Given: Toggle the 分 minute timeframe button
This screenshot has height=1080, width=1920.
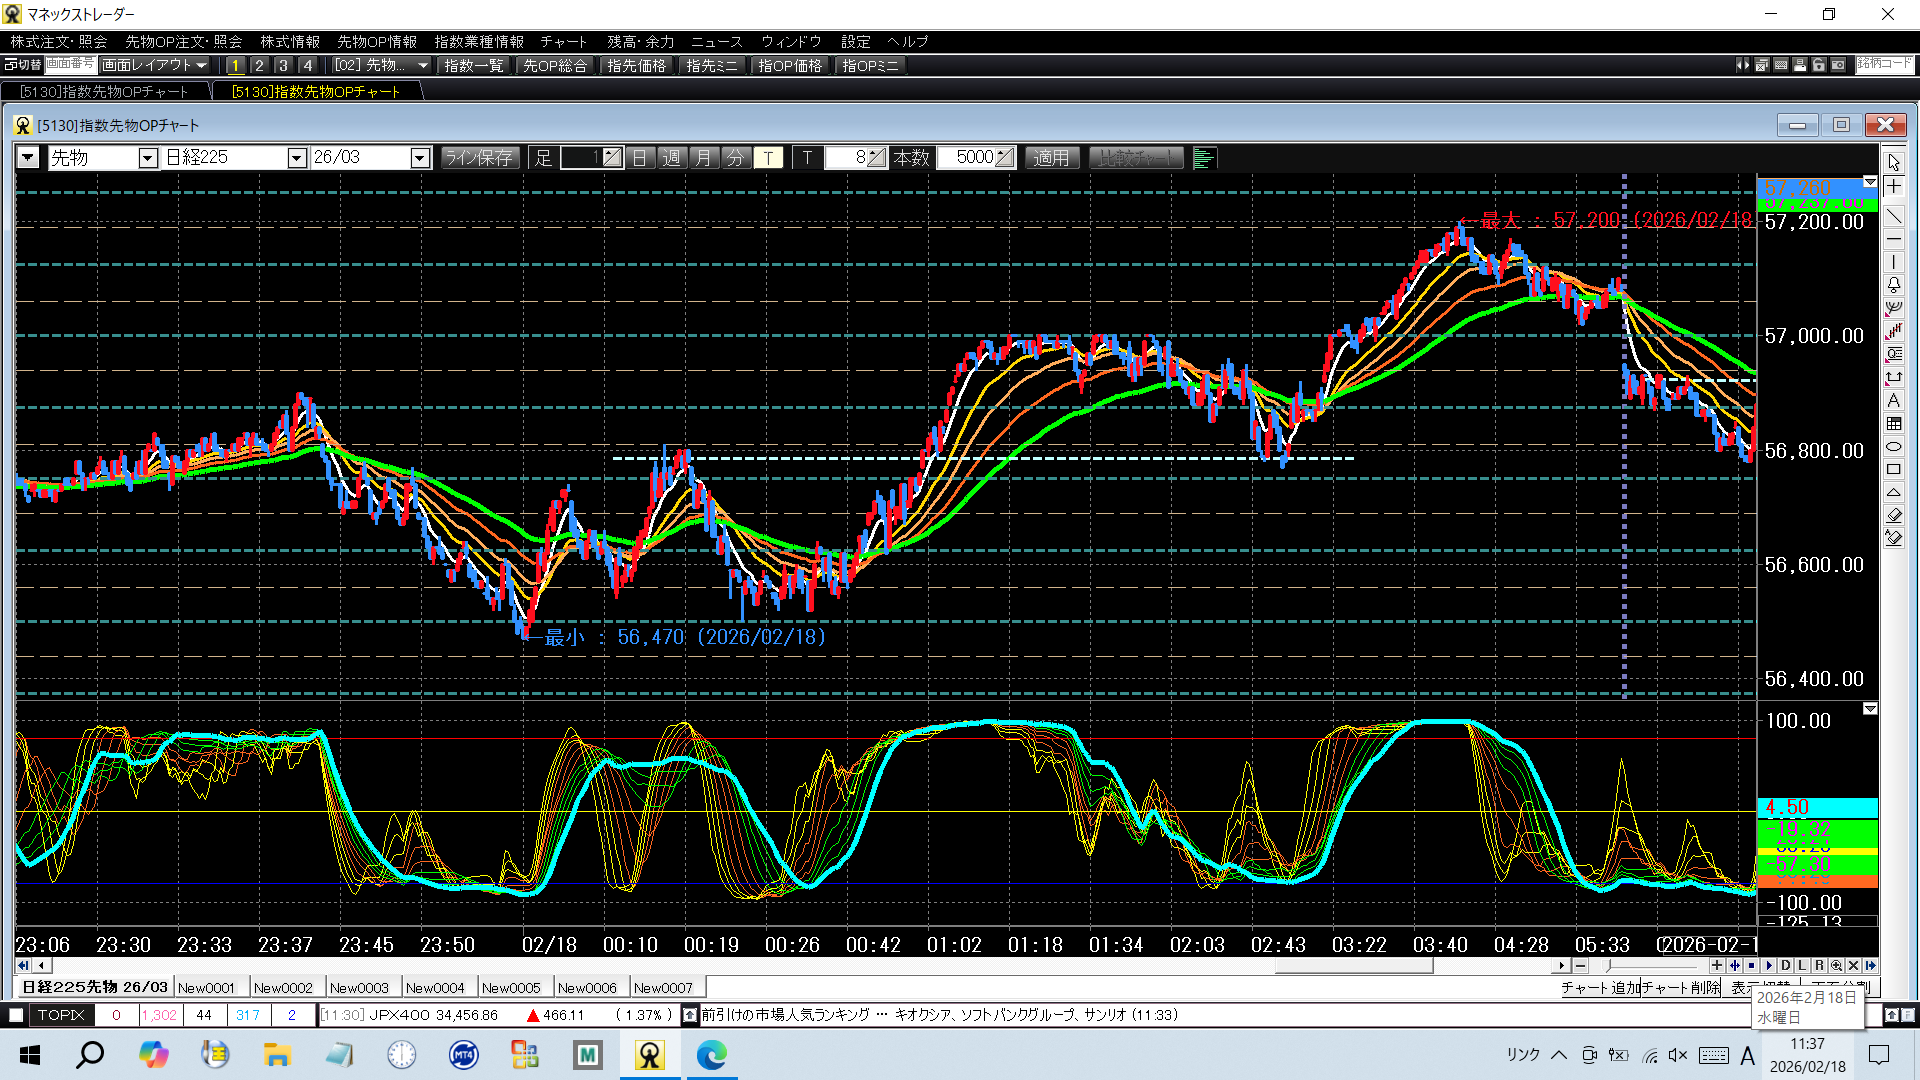Looking at the screenshot, I should coord(735,158).
